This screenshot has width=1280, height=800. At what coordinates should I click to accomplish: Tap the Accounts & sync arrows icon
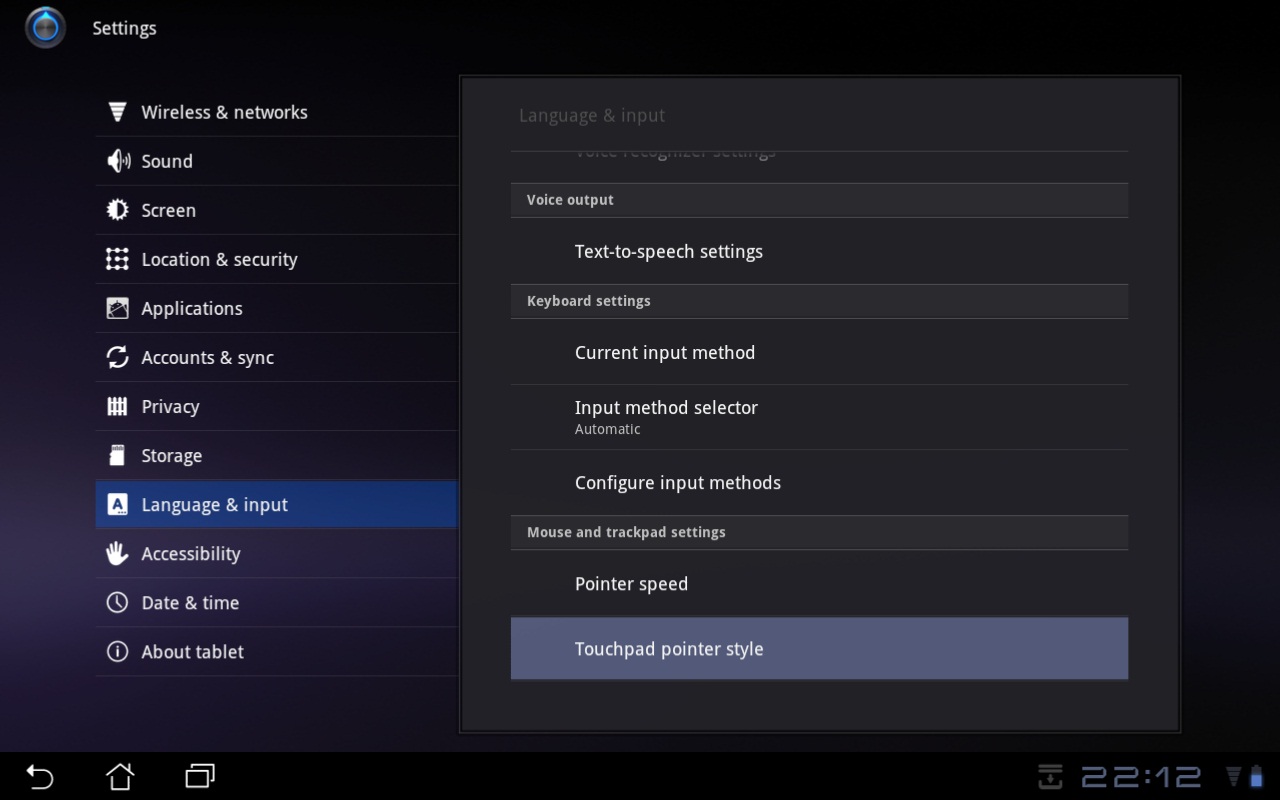click(x=117, y=357)
